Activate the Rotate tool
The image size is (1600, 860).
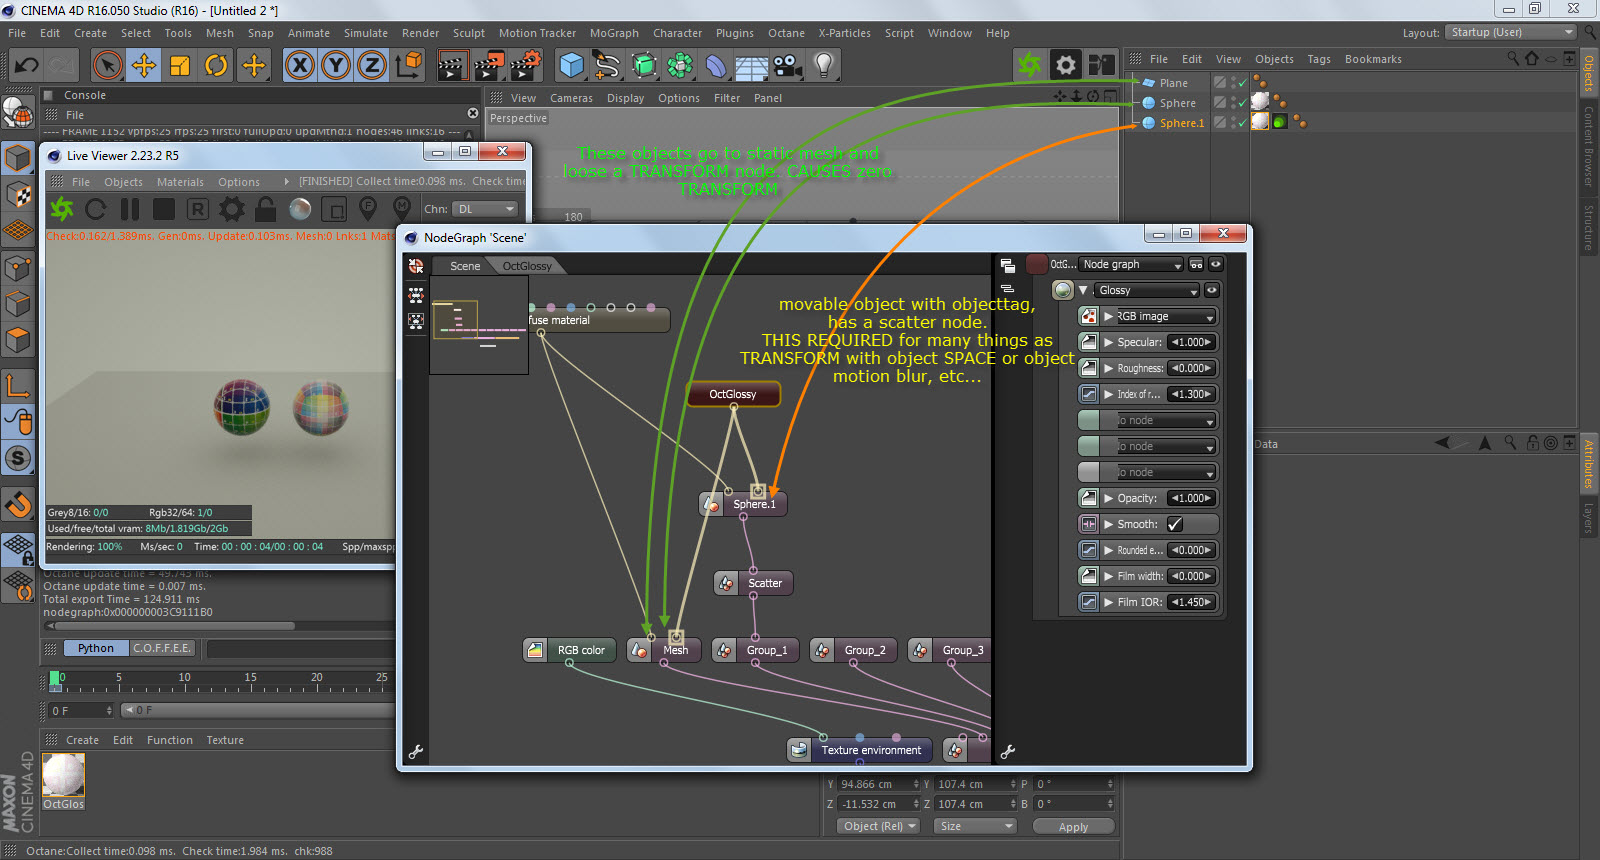pos(216,66)
